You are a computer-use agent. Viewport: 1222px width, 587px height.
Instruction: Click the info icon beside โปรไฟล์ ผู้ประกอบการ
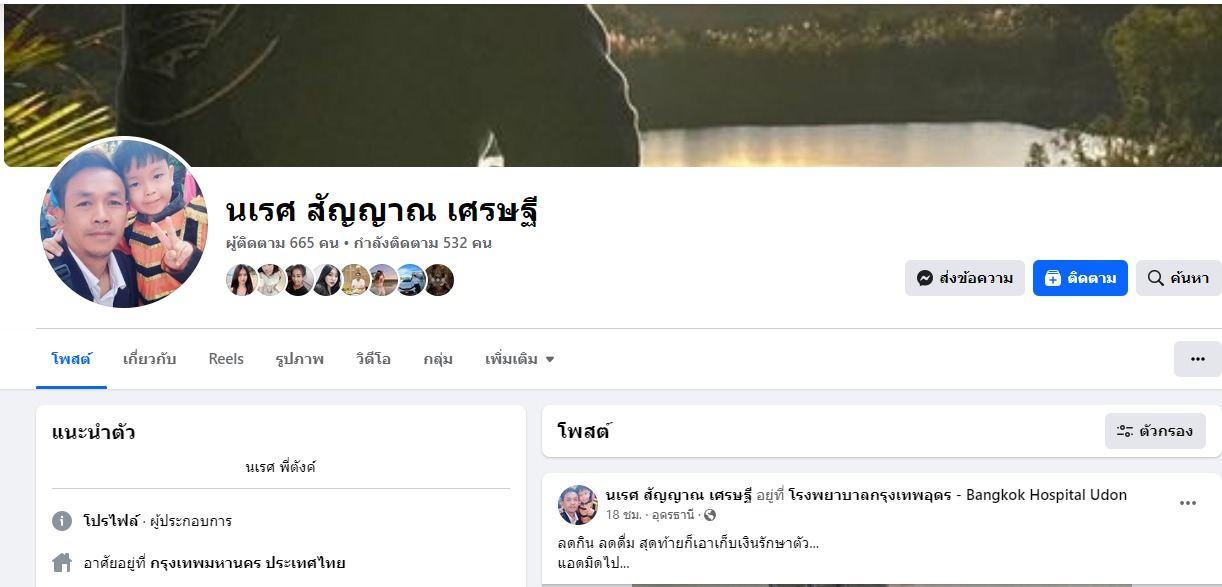coord(62,521)
